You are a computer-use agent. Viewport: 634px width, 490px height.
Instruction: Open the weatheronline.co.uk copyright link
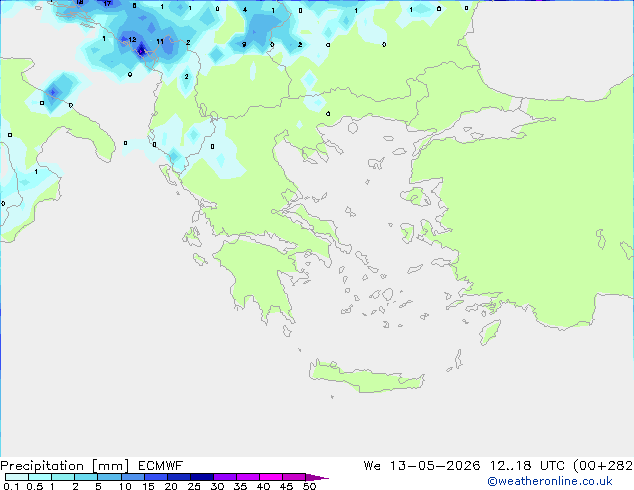point(550,481)
